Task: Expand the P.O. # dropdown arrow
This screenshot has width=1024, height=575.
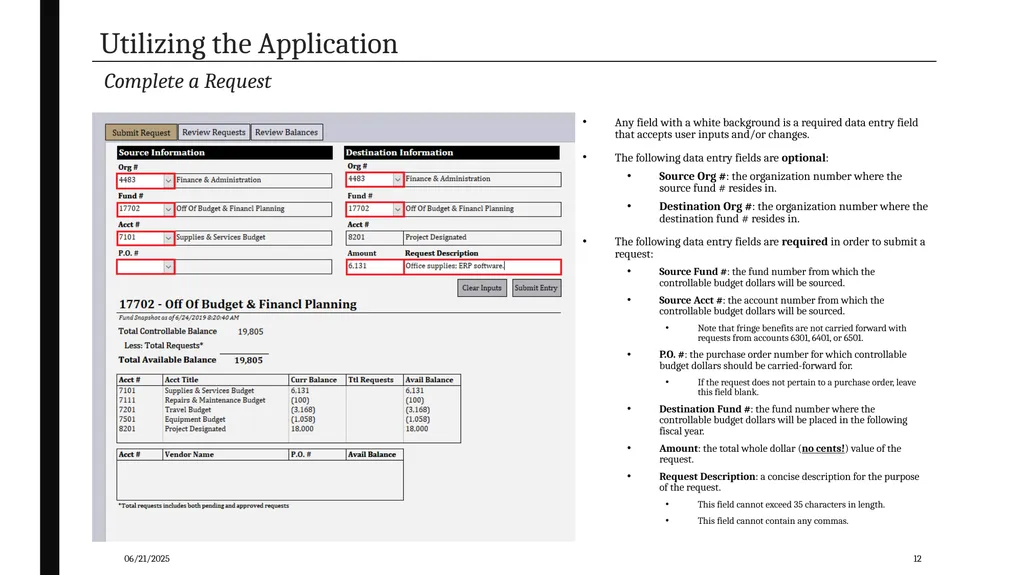Action: (x=168, y=267)
